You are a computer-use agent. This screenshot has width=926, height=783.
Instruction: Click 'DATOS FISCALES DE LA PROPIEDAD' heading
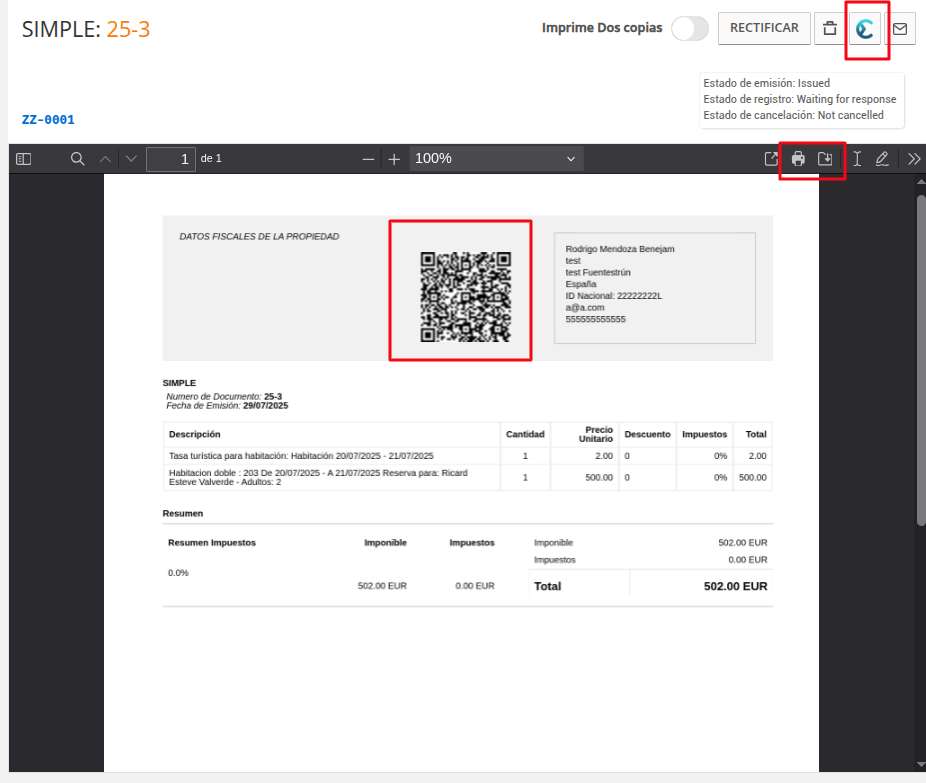tap(259, 236)
